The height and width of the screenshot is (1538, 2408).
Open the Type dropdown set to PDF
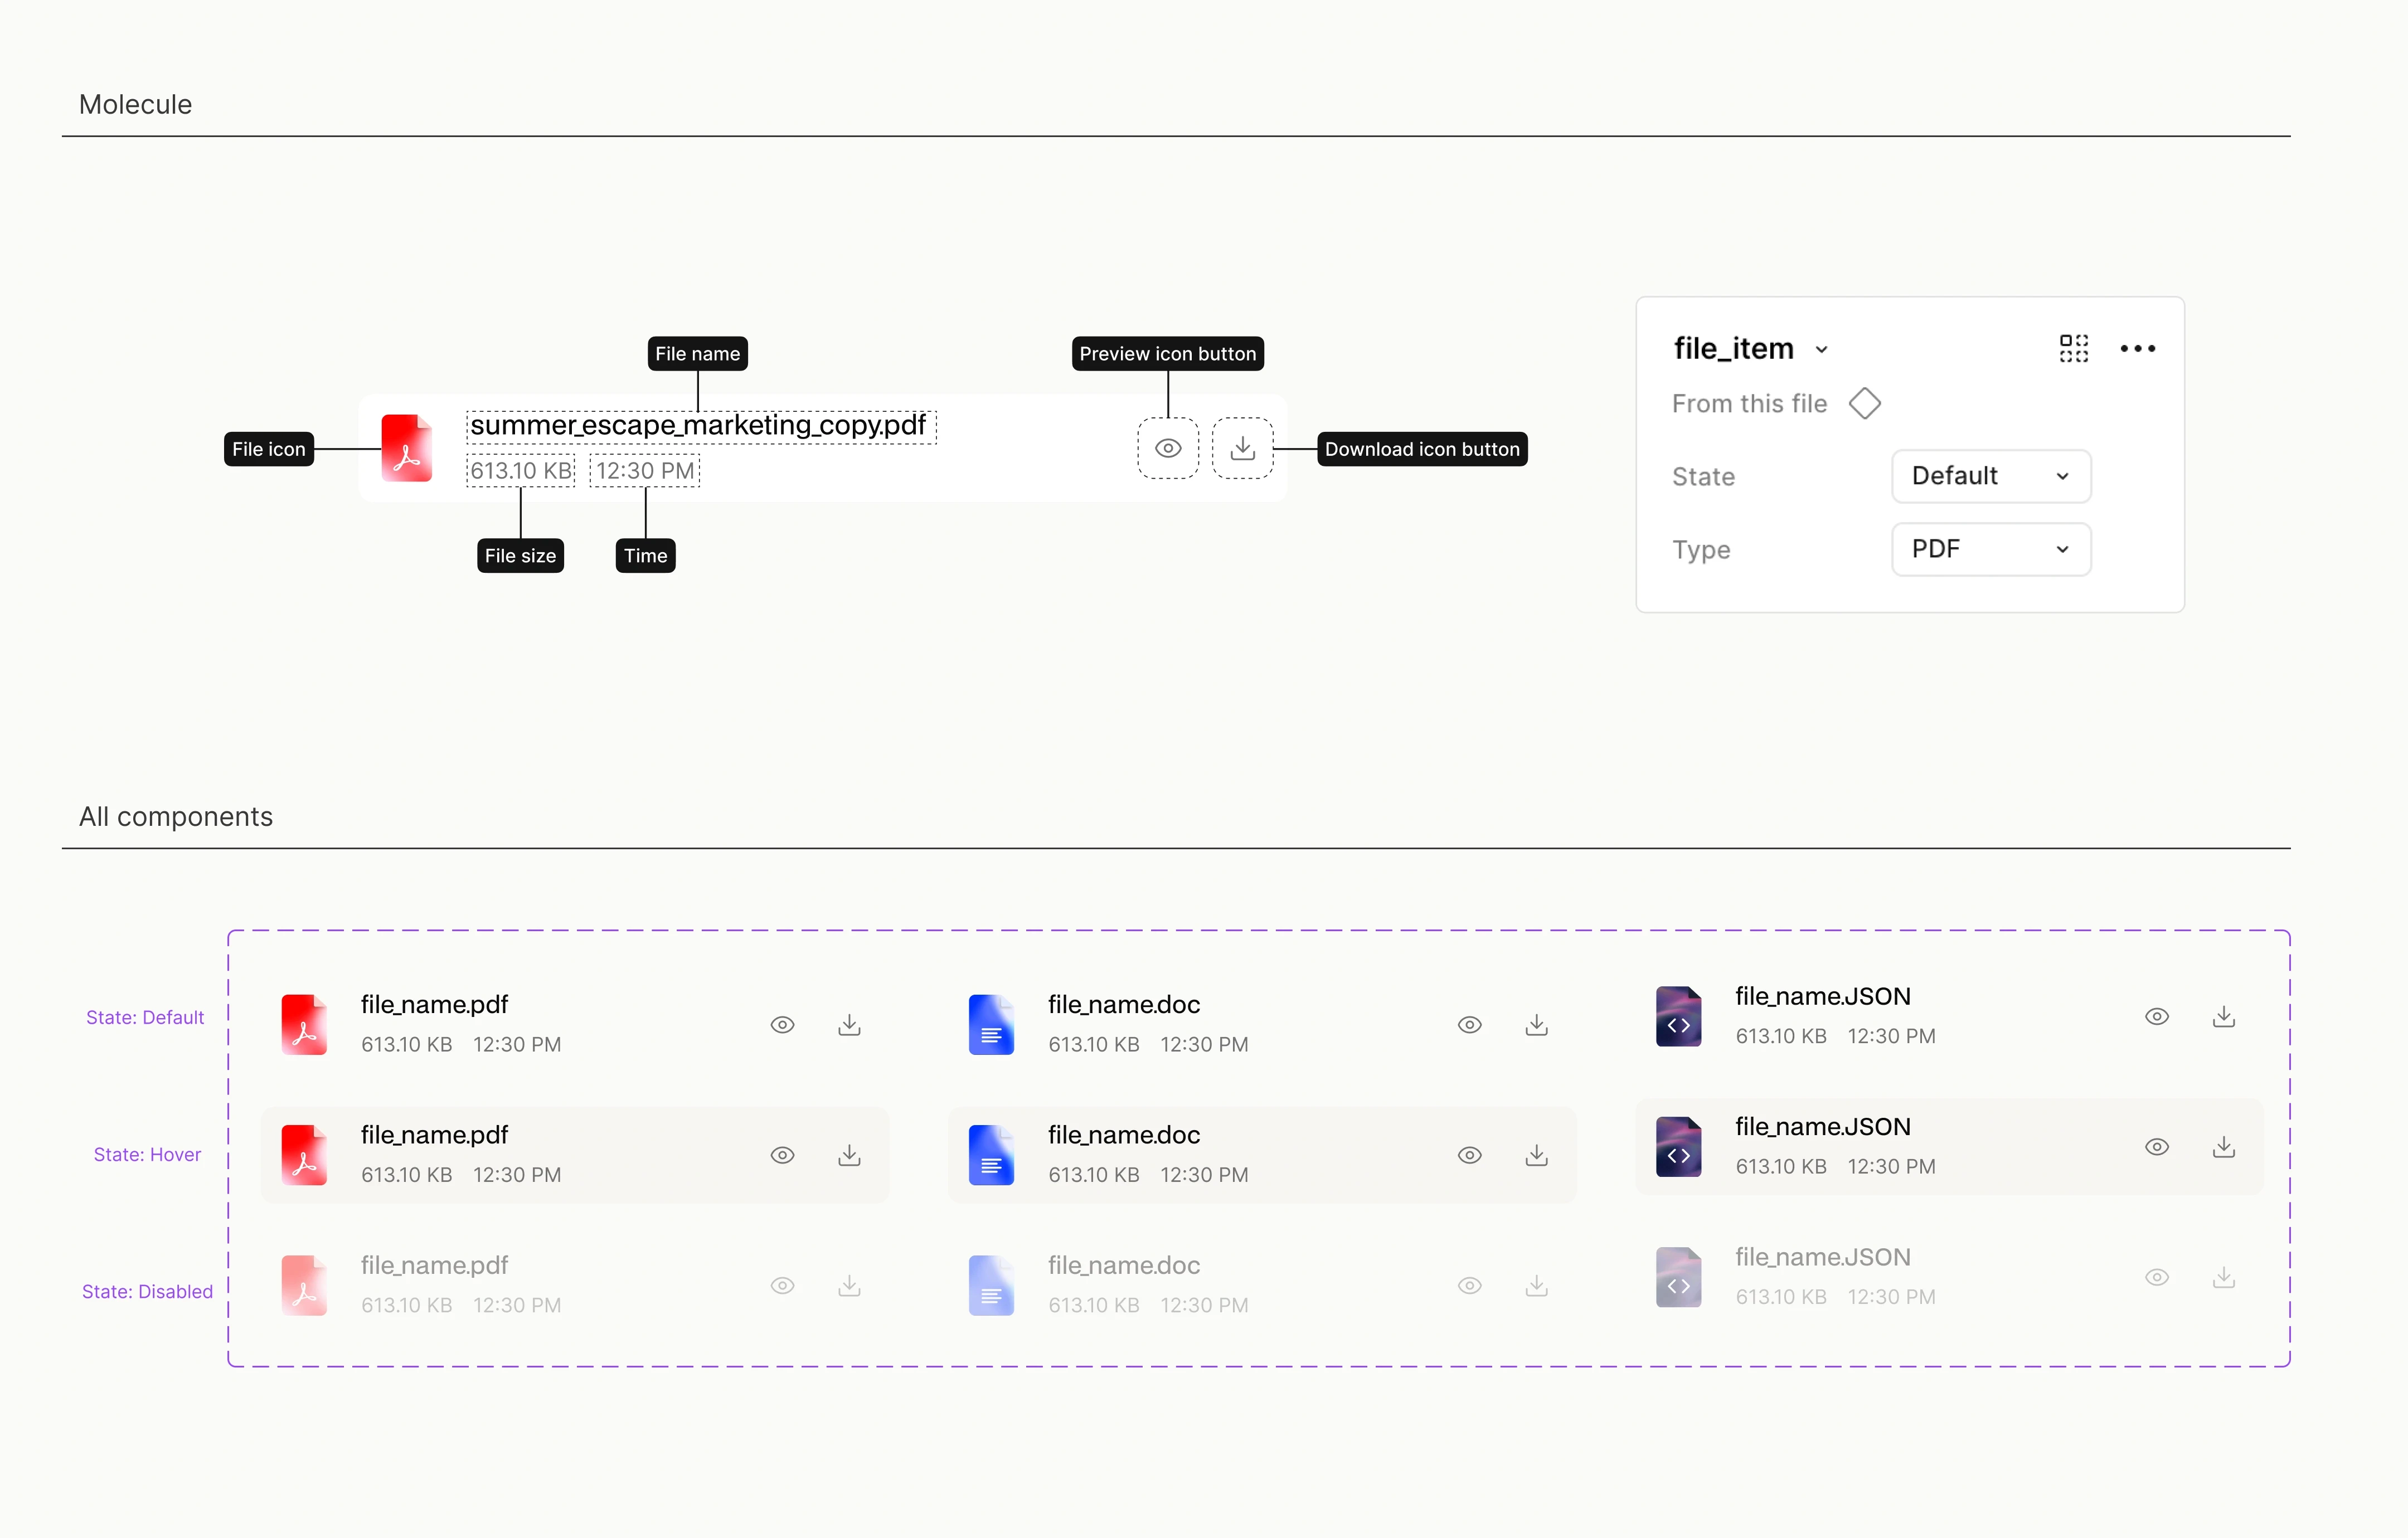point(1990,549)
